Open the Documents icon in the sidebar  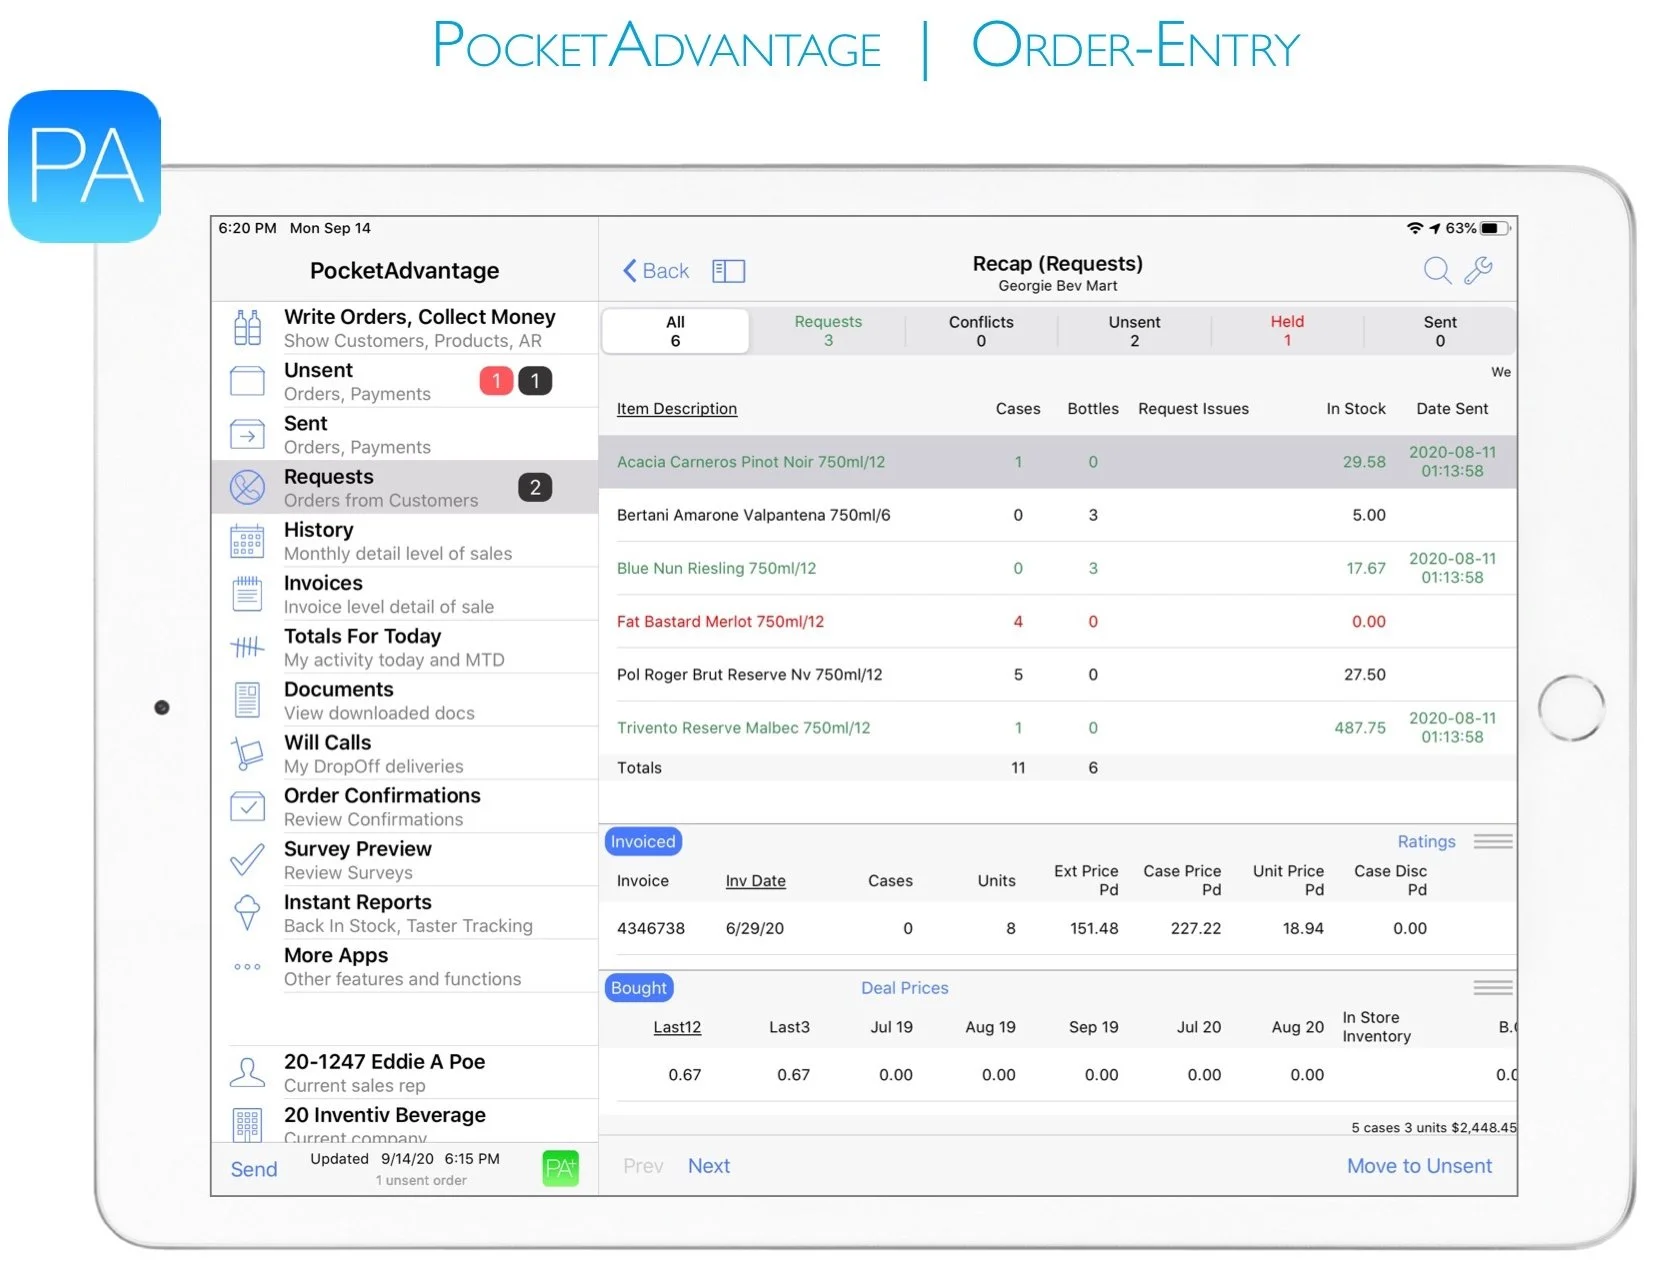pos(246,700)
